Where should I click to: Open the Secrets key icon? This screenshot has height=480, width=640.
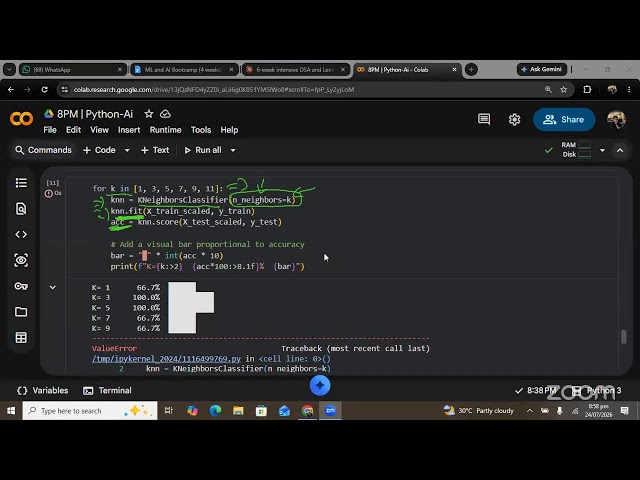click(x=21, y=286)
